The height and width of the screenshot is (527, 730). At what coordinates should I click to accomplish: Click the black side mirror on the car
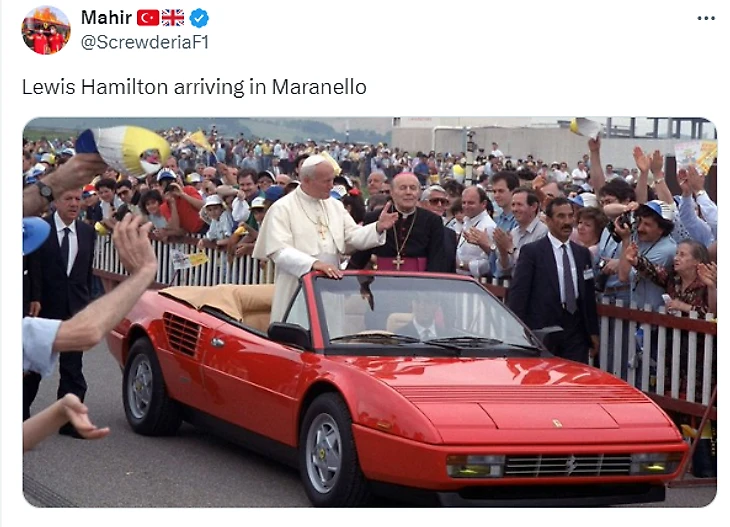point(290,335)
